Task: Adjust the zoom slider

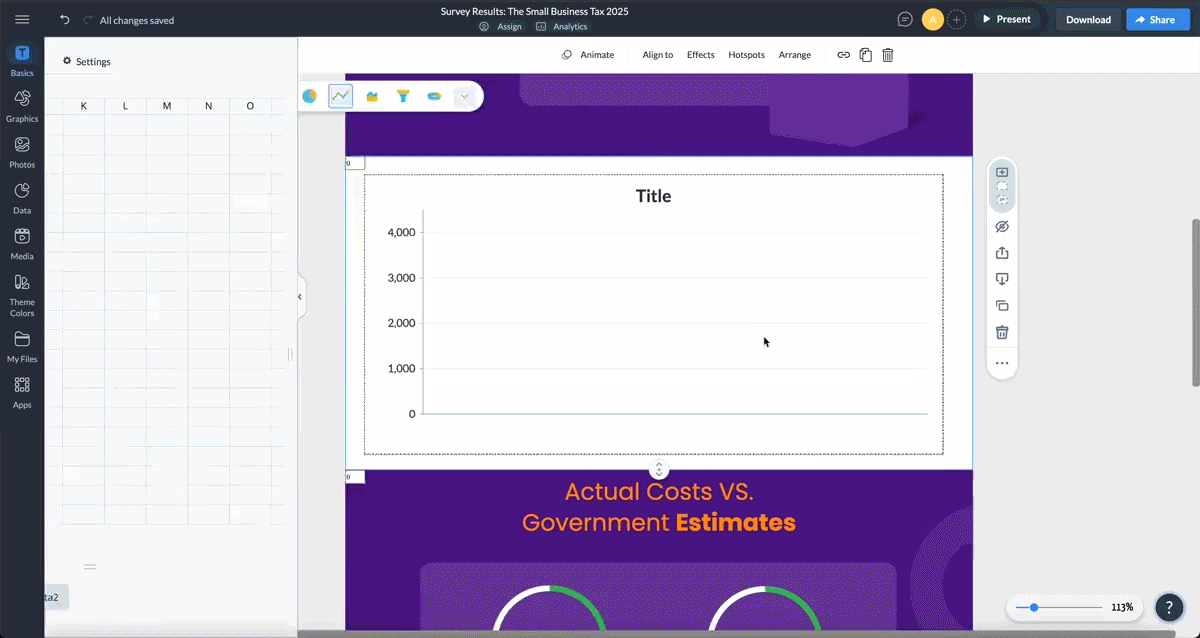Action: click(1034, 606)
